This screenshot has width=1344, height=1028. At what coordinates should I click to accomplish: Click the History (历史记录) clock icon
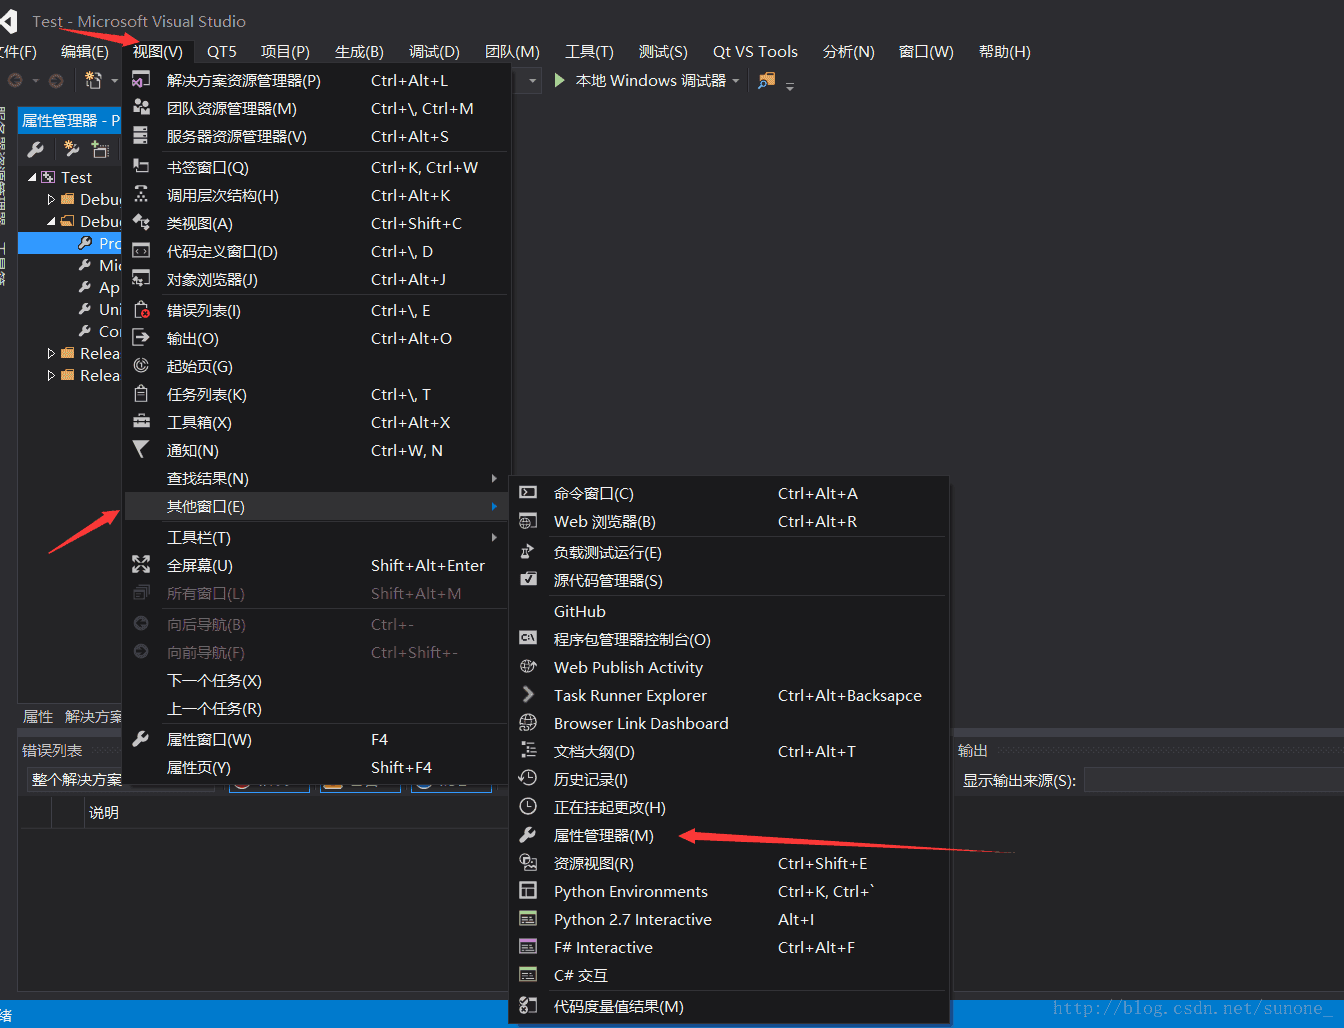[528, 778]
